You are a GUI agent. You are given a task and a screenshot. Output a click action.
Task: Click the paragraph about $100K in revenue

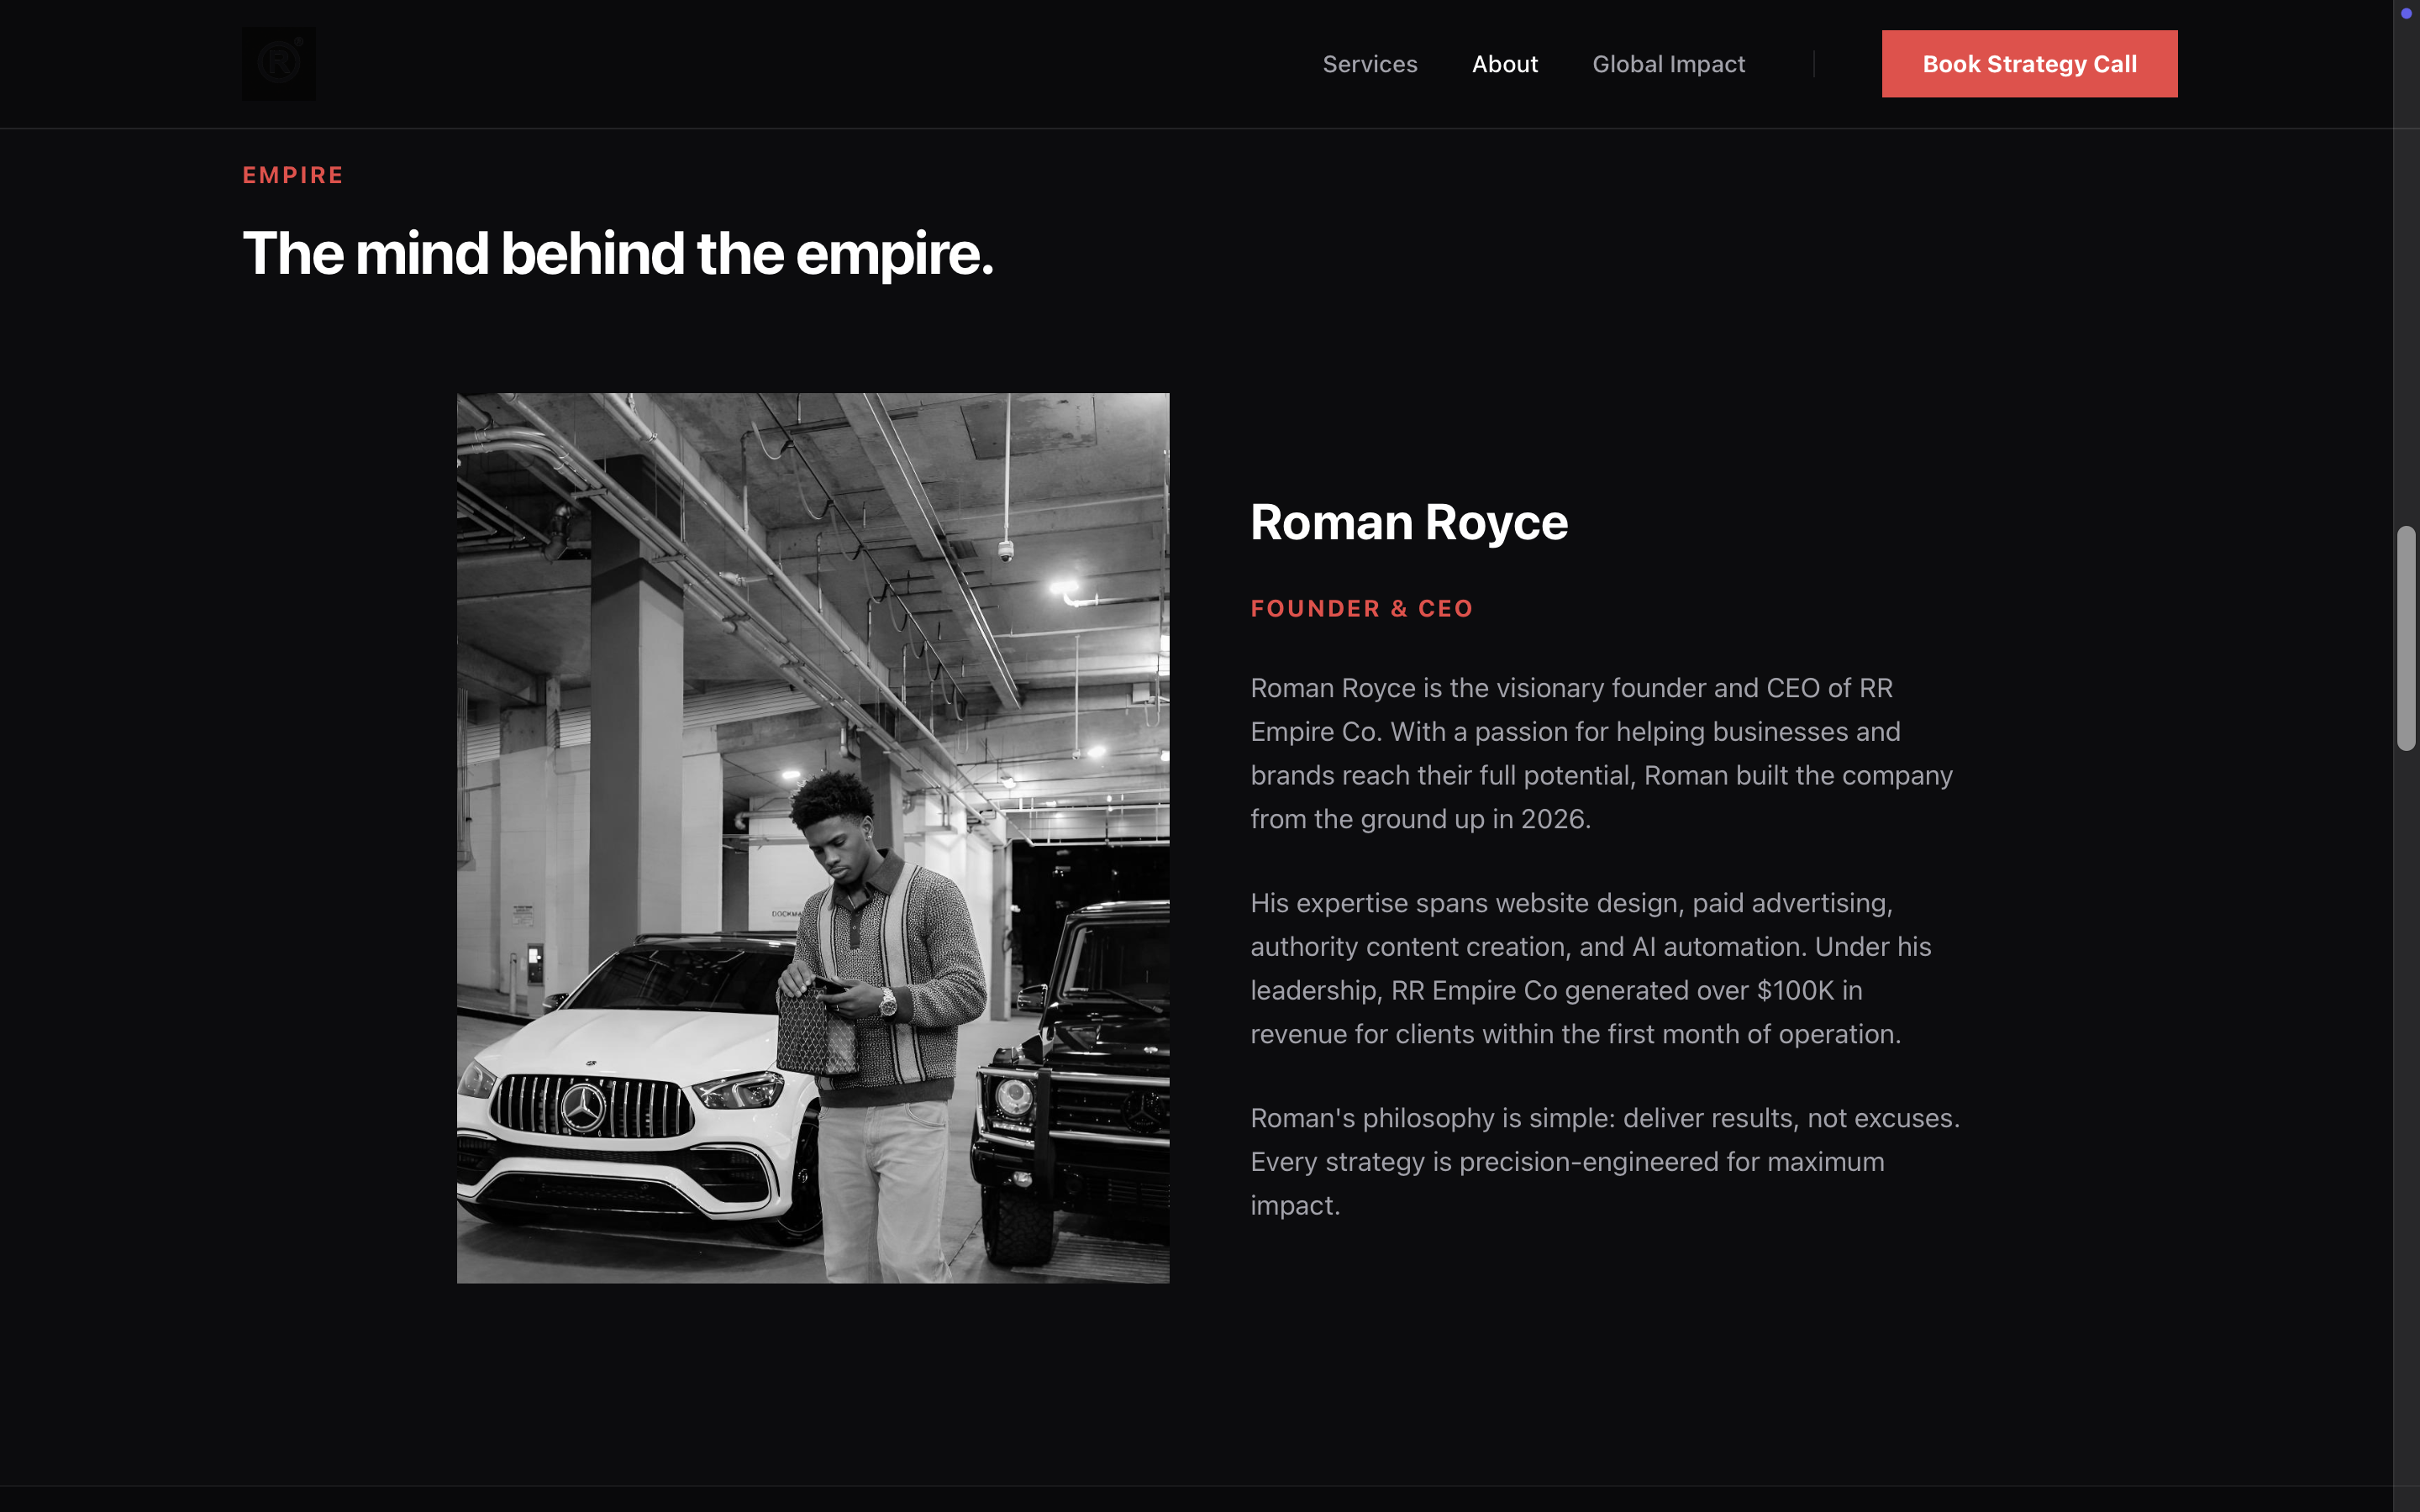(1590, 968)
